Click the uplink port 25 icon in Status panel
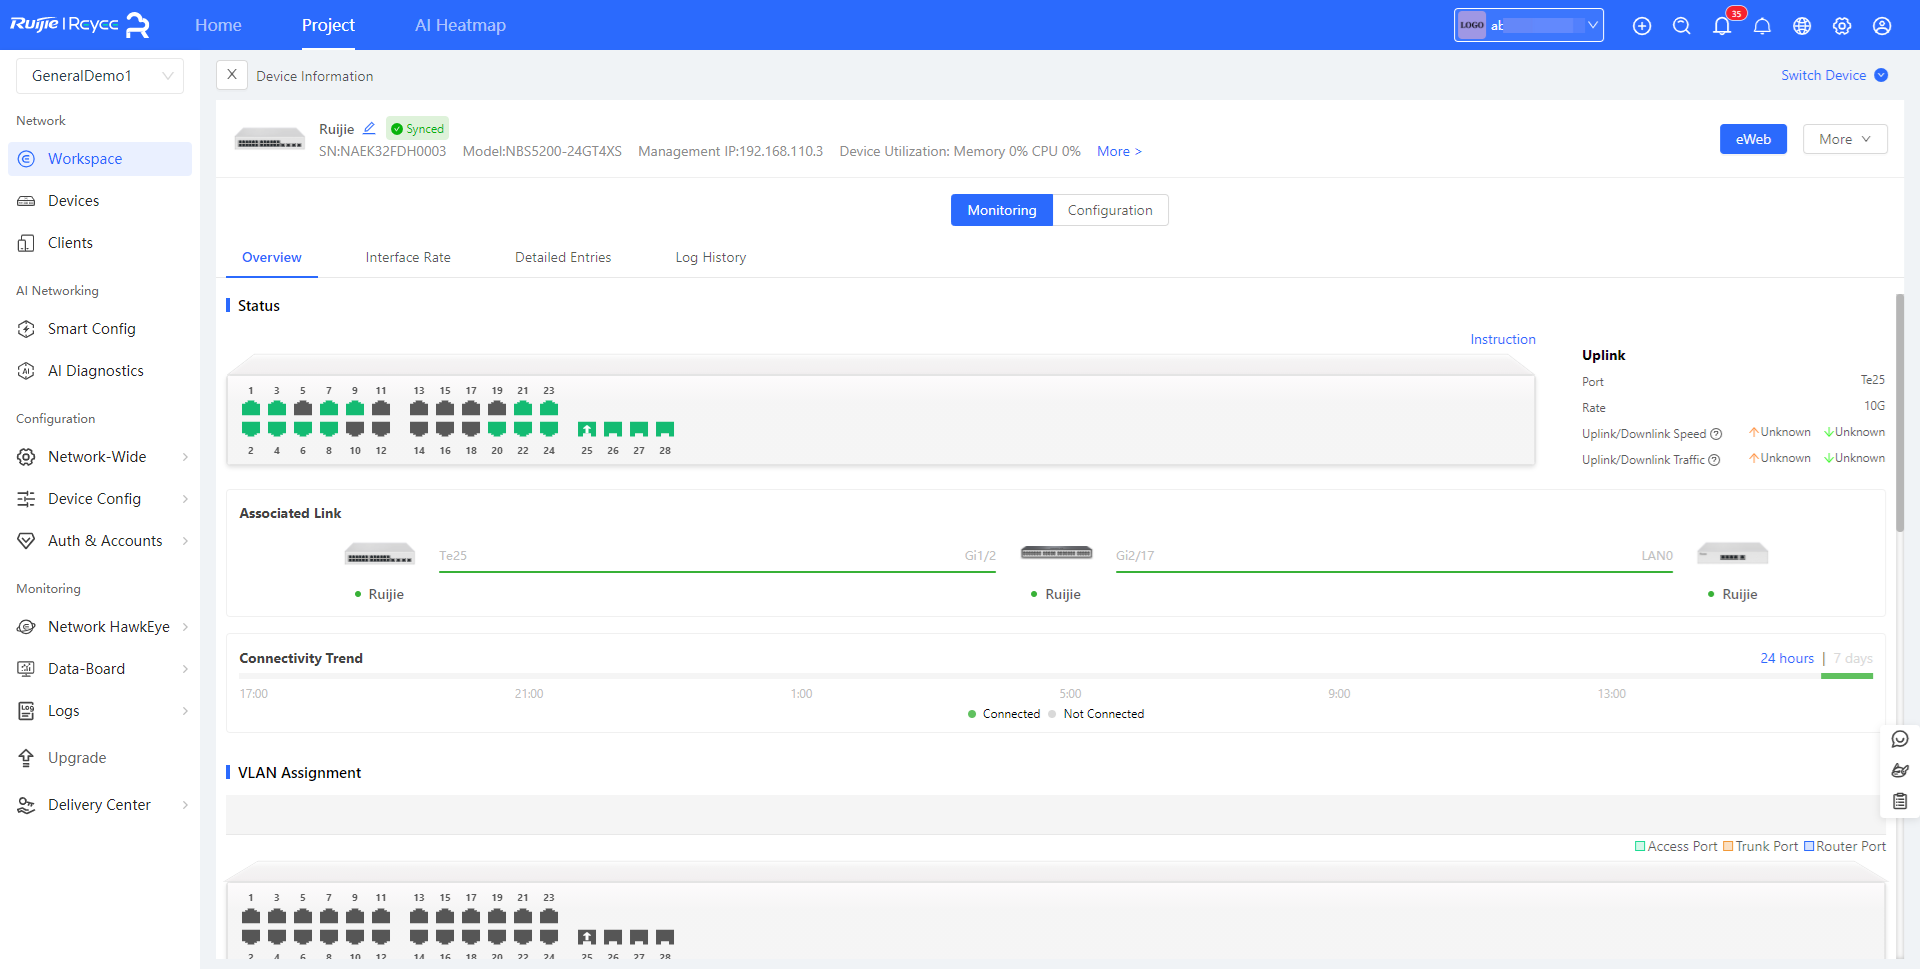 pyautogui.click(x=587, y=429)
